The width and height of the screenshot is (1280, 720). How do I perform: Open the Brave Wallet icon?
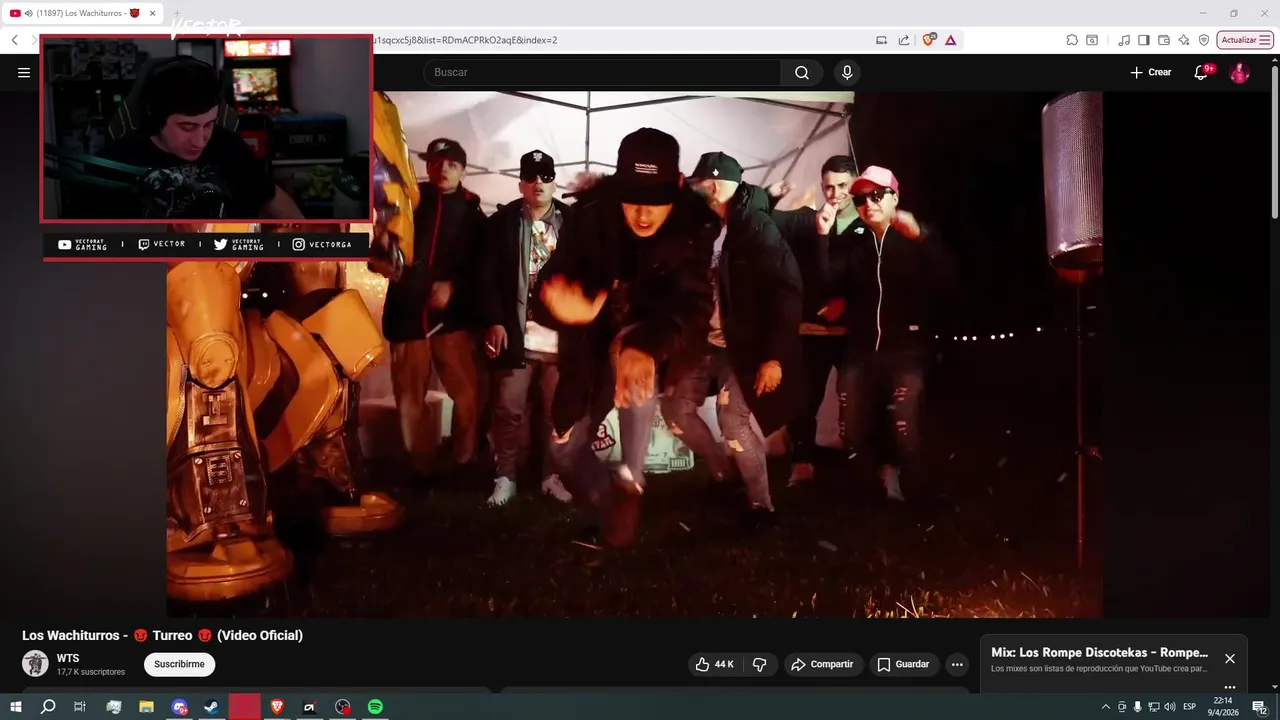[1164, 40]
